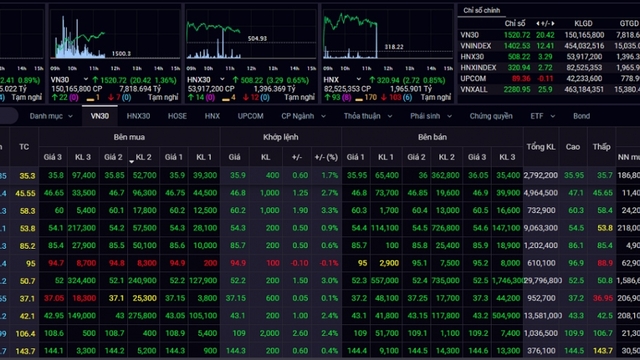Click the Cao column header
The width and height of the screenshot is (640, 360).
click(x=573, y=147)
